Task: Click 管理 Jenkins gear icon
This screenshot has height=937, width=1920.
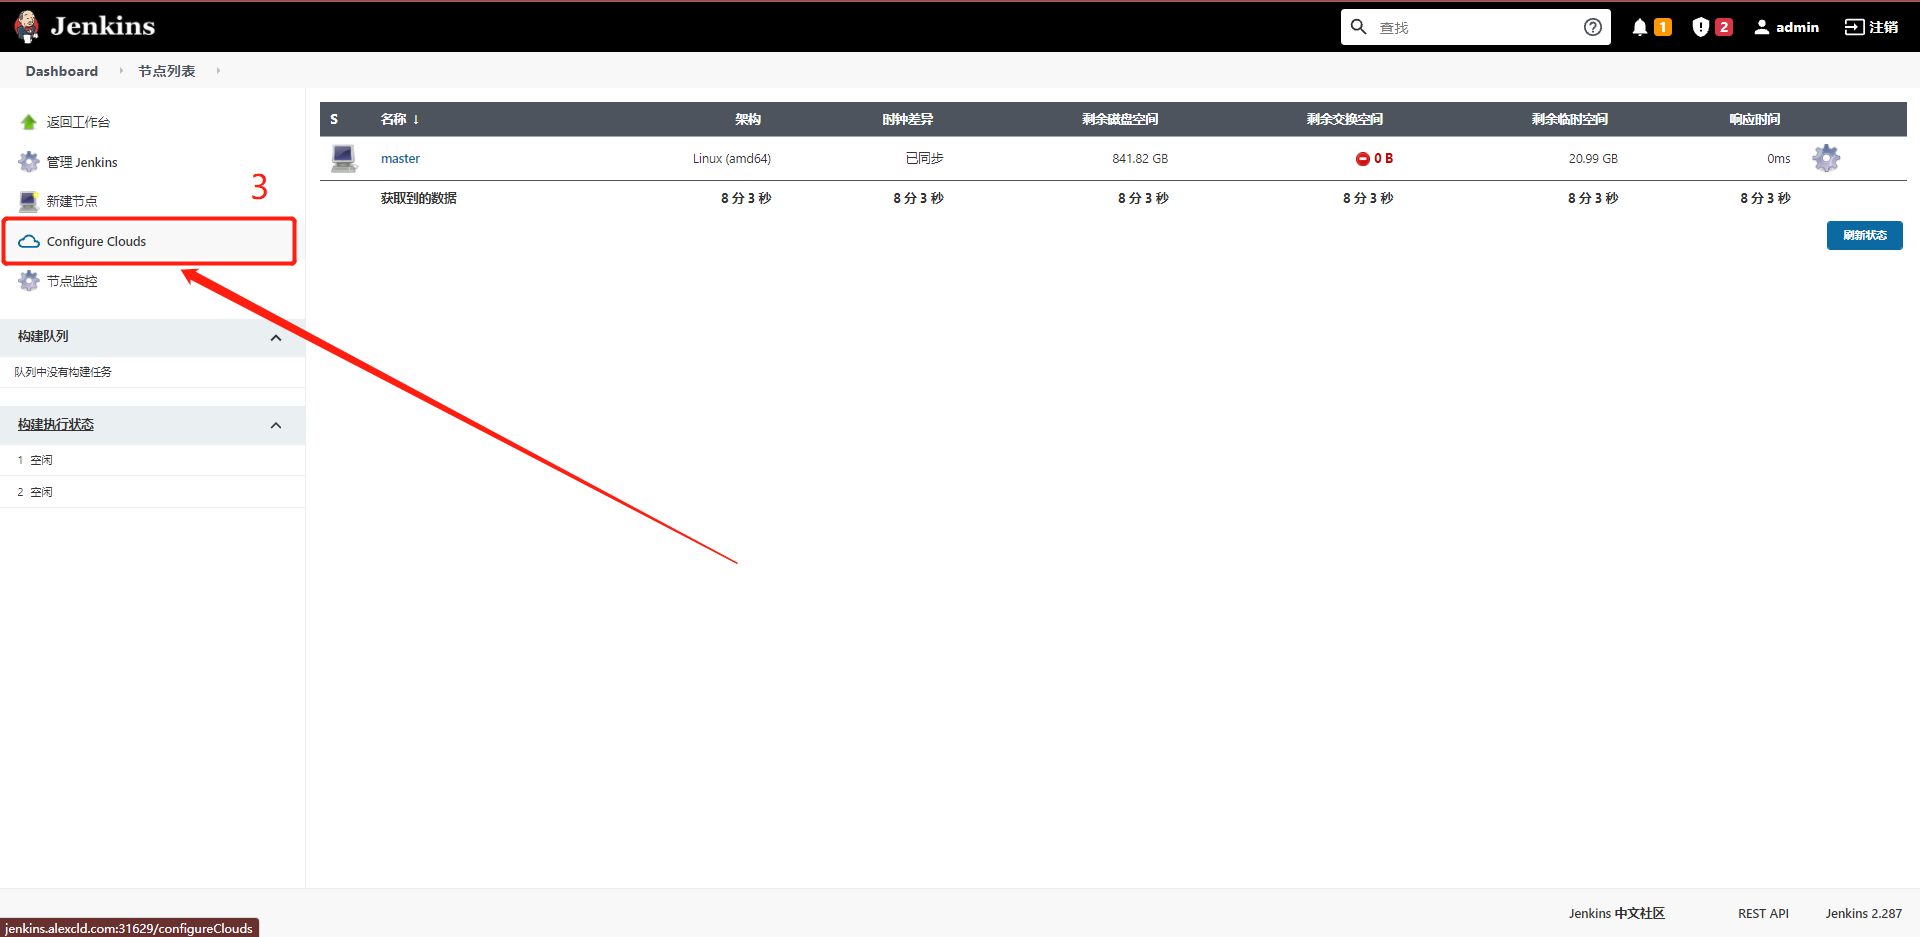Action: [29, 162]
